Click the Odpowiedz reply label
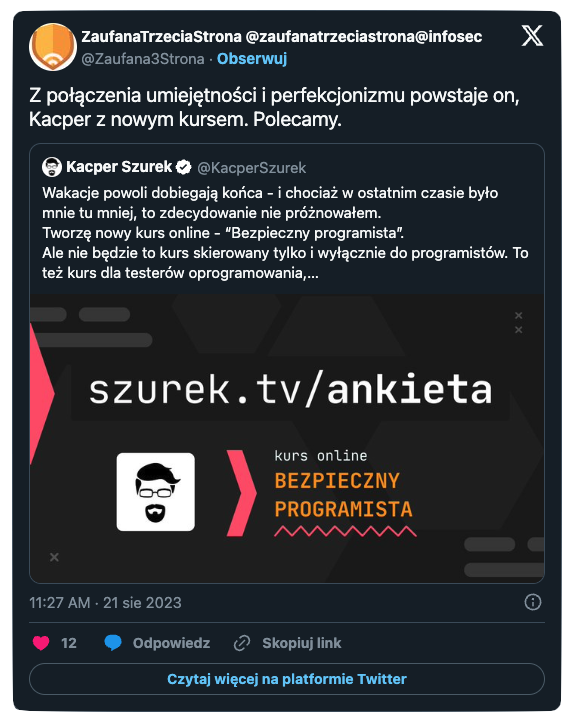The width and height of the screenshot is (575, 724). click(171, 643)
